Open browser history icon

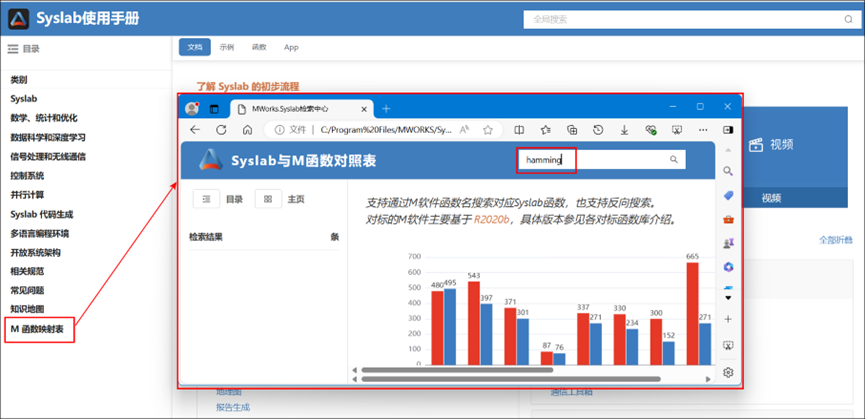(598, 130)
